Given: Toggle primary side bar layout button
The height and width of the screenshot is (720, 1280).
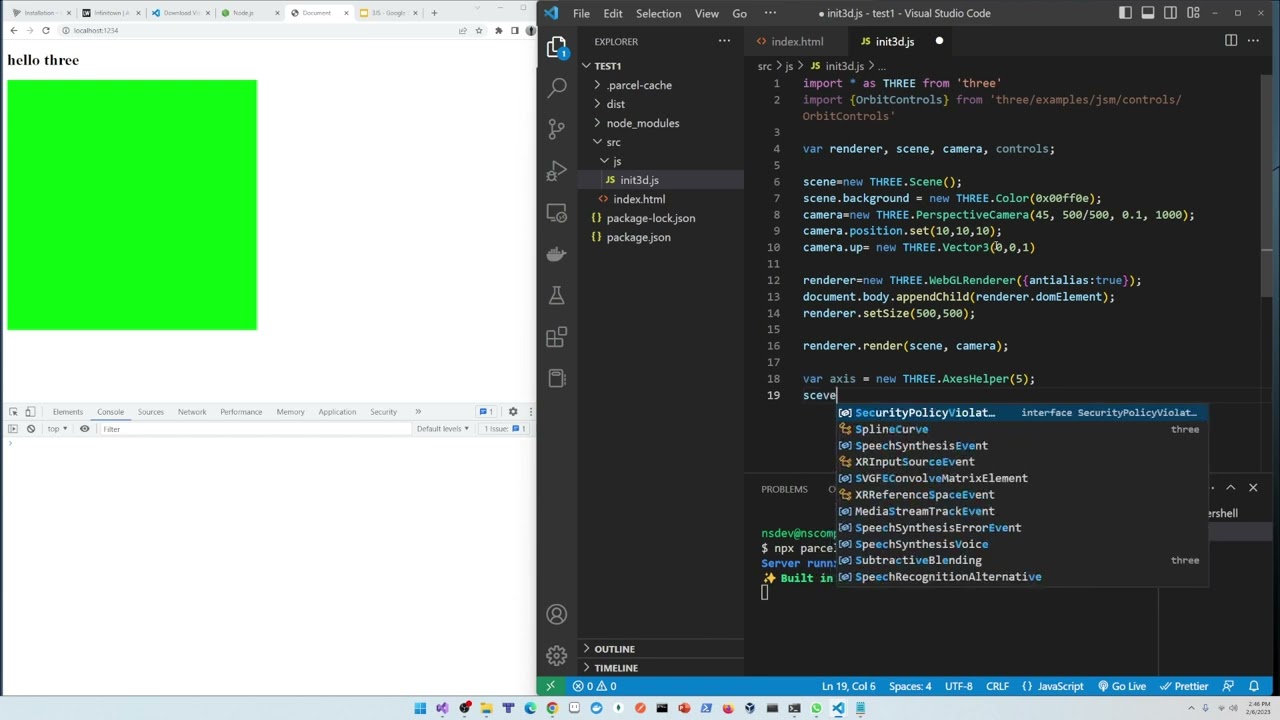Looking at the screenshot, I should pos(1126,13).
